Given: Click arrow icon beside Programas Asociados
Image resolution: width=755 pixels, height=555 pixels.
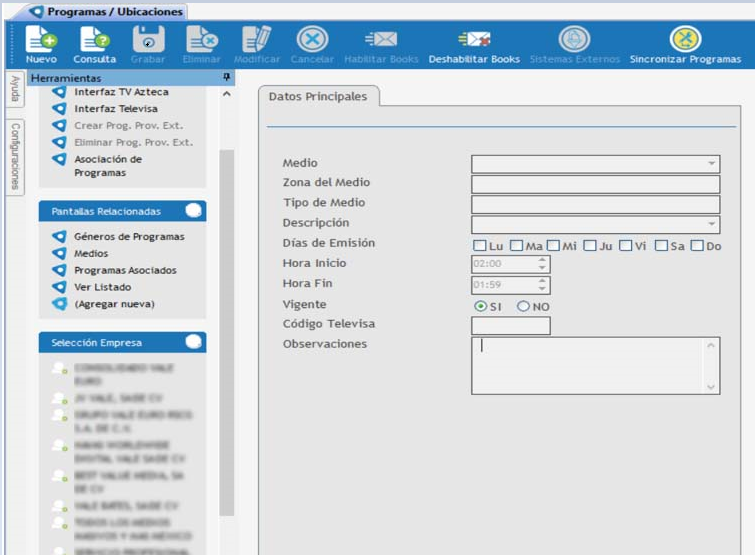Looking at the screenshot, I should tap(59, 270).
